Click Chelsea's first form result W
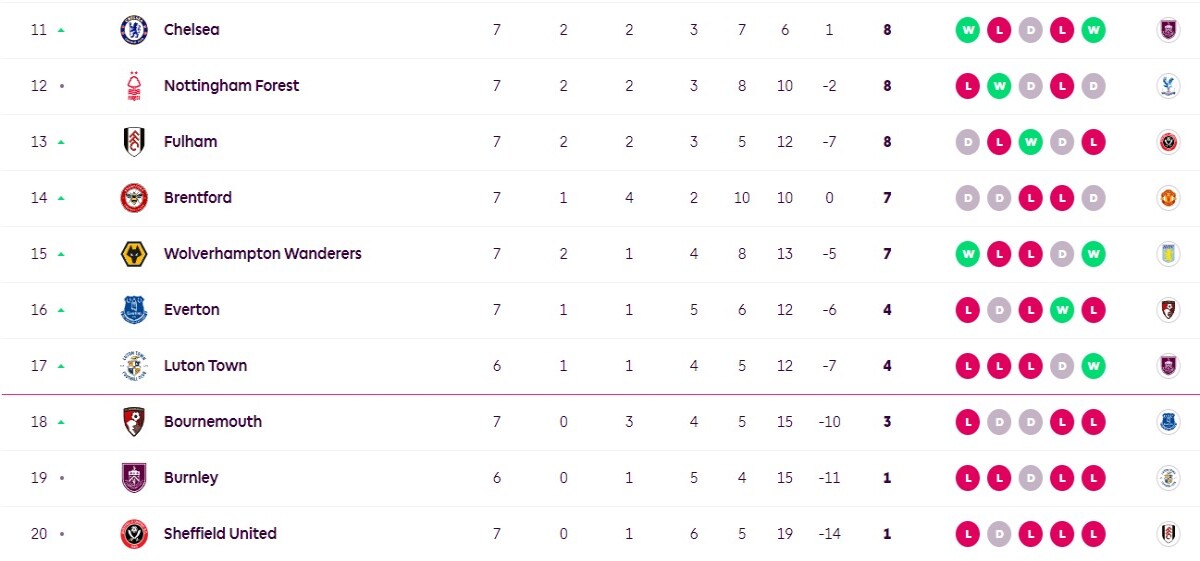This screenshot has height=561, width=1200. pos(967,30)
